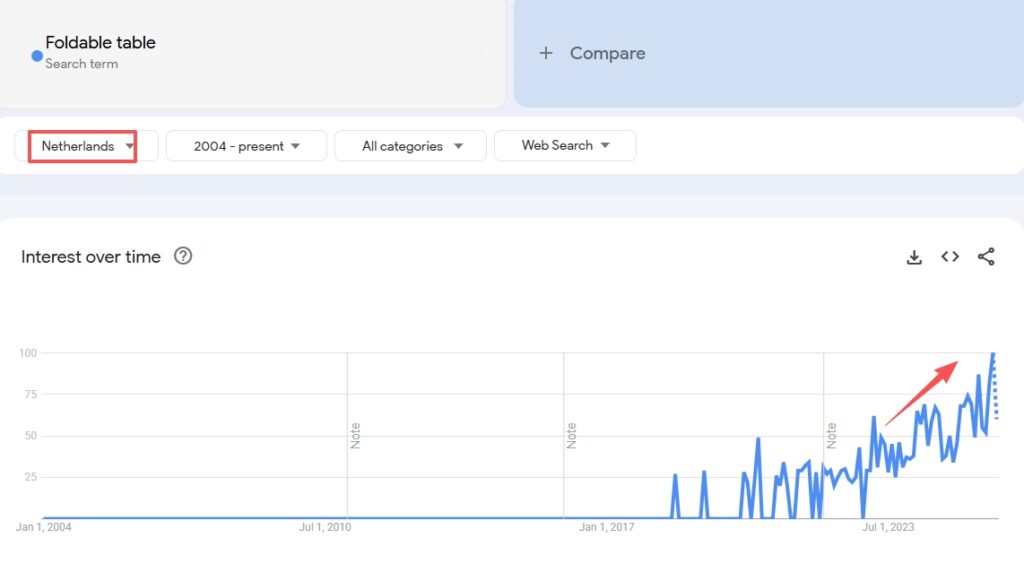
Task: Click the Interest over time heading
Action: [x=91, y=257]
